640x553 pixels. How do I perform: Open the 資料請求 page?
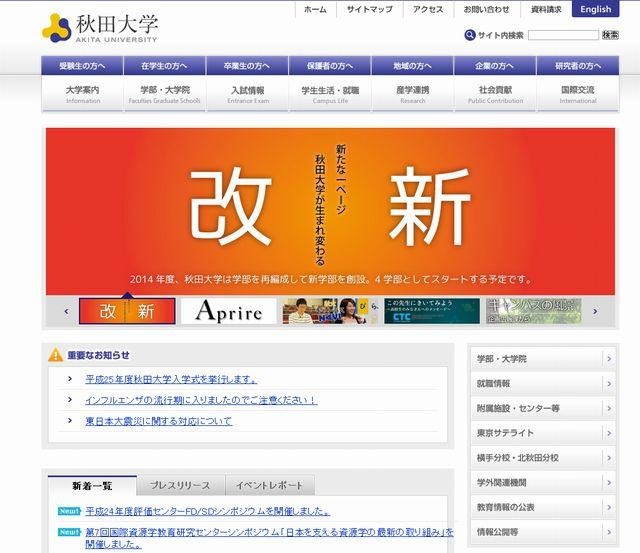pos(546,9)
